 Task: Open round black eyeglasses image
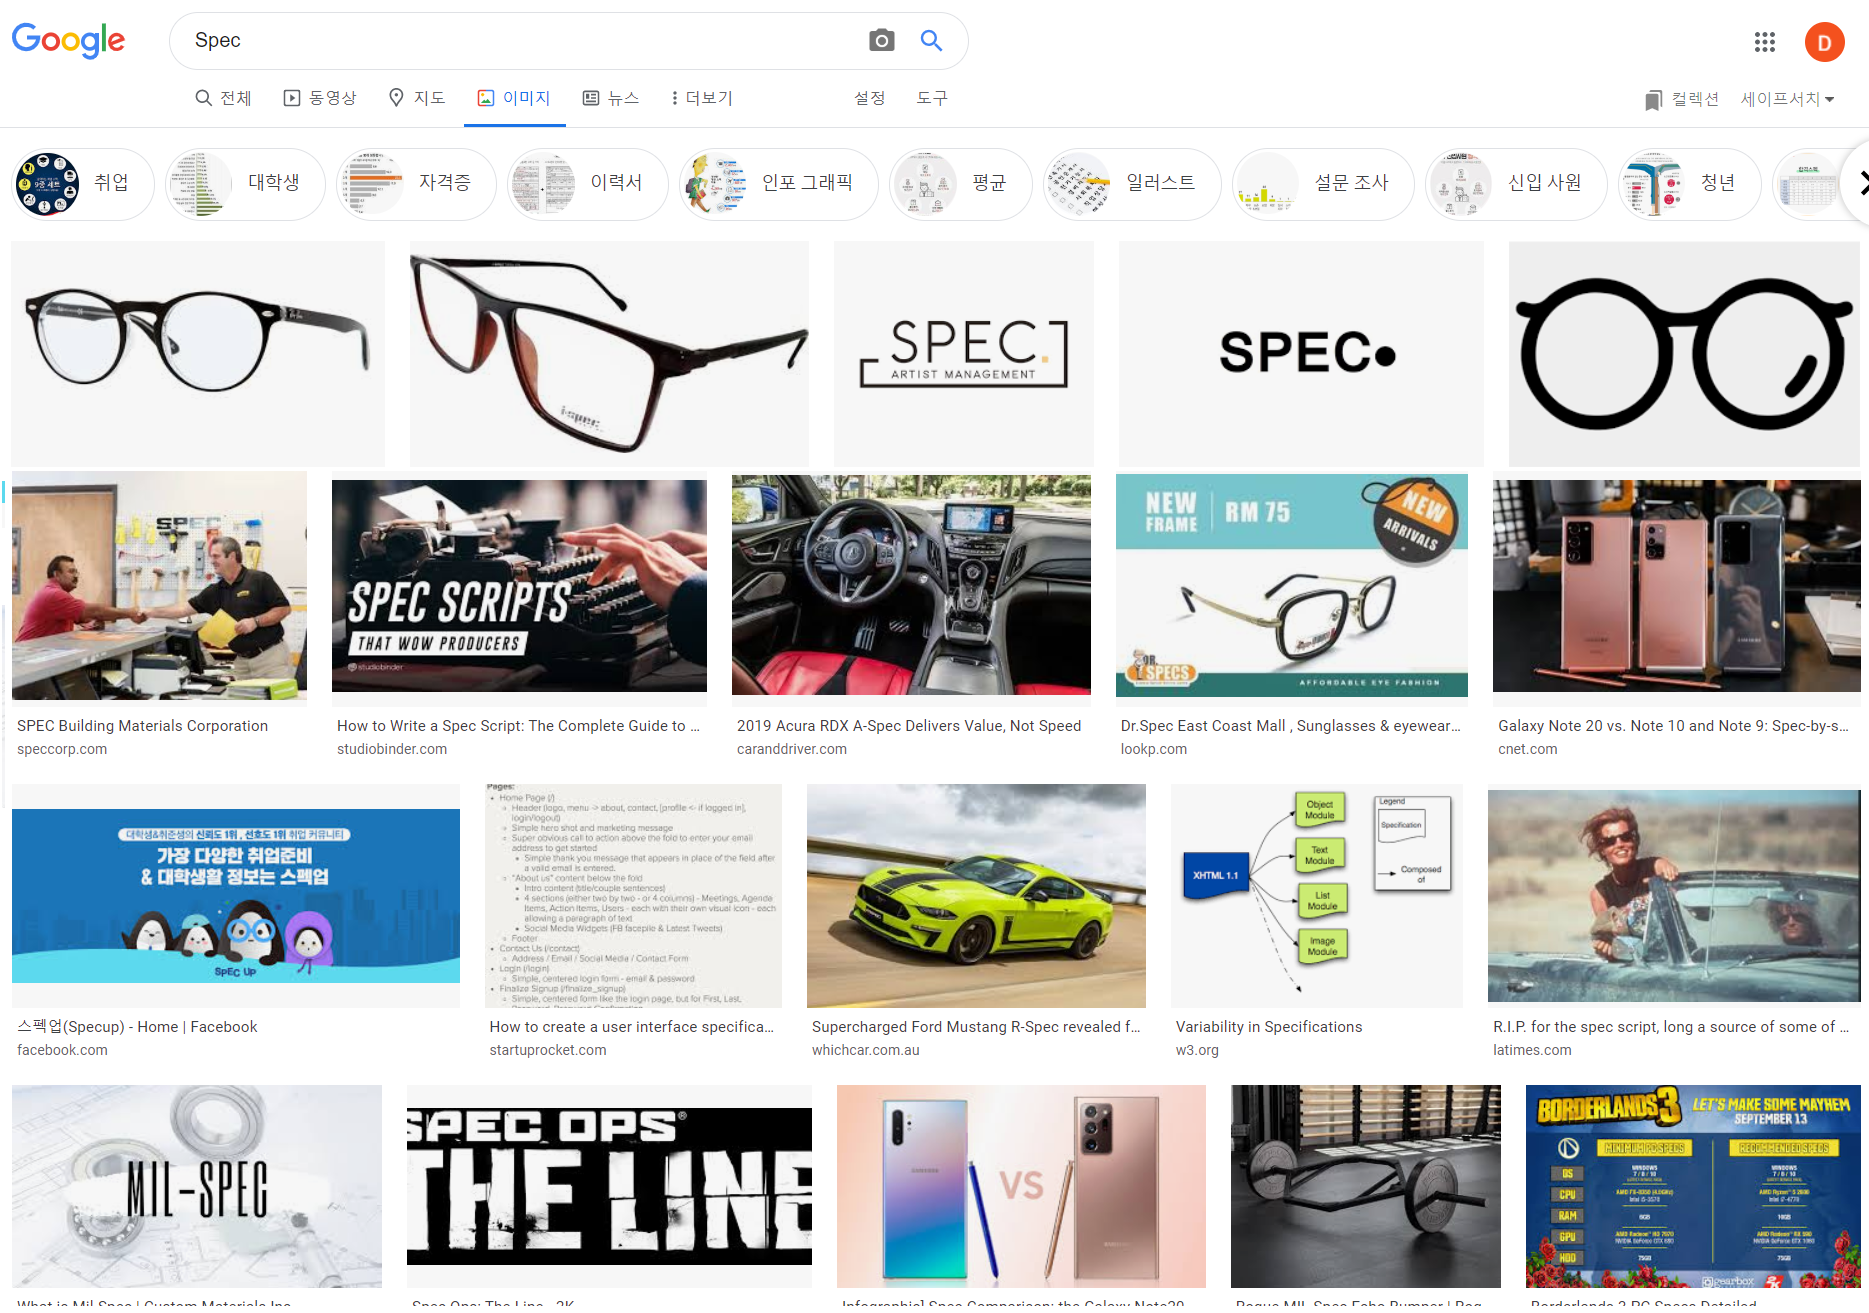(198, 353)
